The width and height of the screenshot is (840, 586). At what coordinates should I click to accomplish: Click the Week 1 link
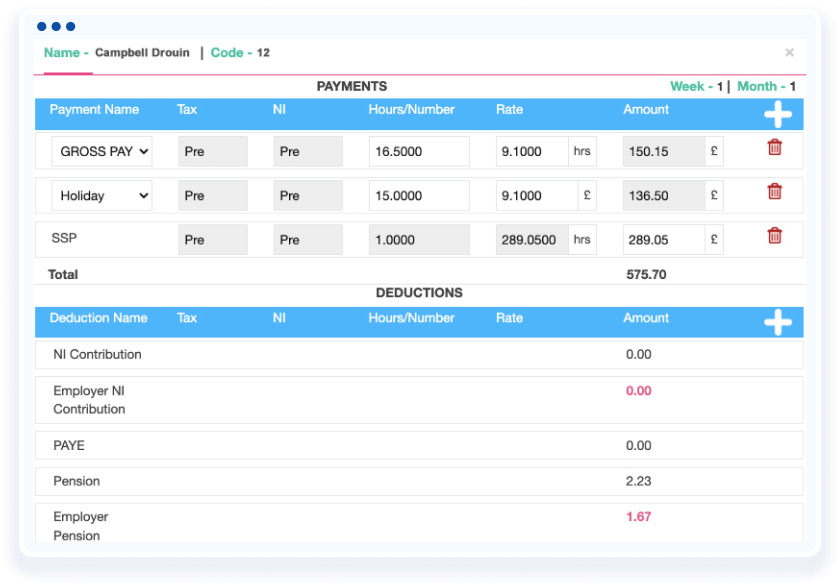click(696, 87)
